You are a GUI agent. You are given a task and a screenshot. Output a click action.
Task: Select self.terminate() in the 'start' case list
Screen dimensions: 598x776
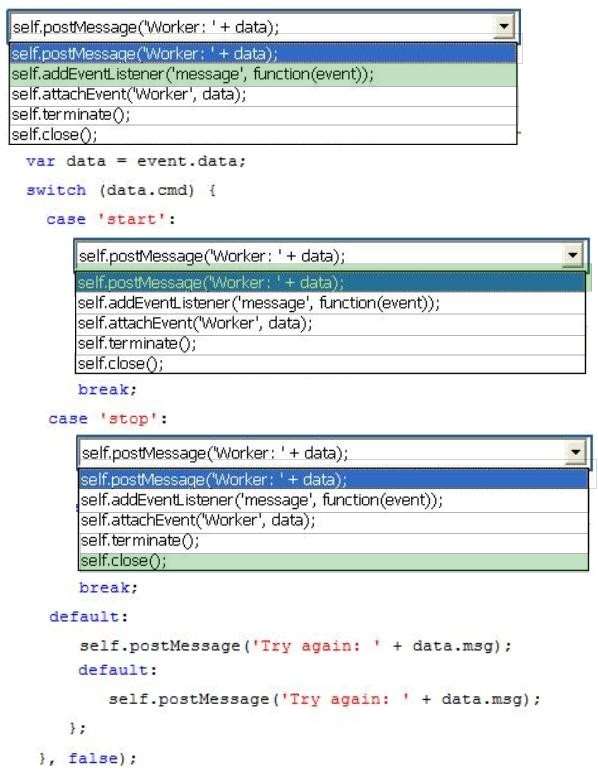330,344
